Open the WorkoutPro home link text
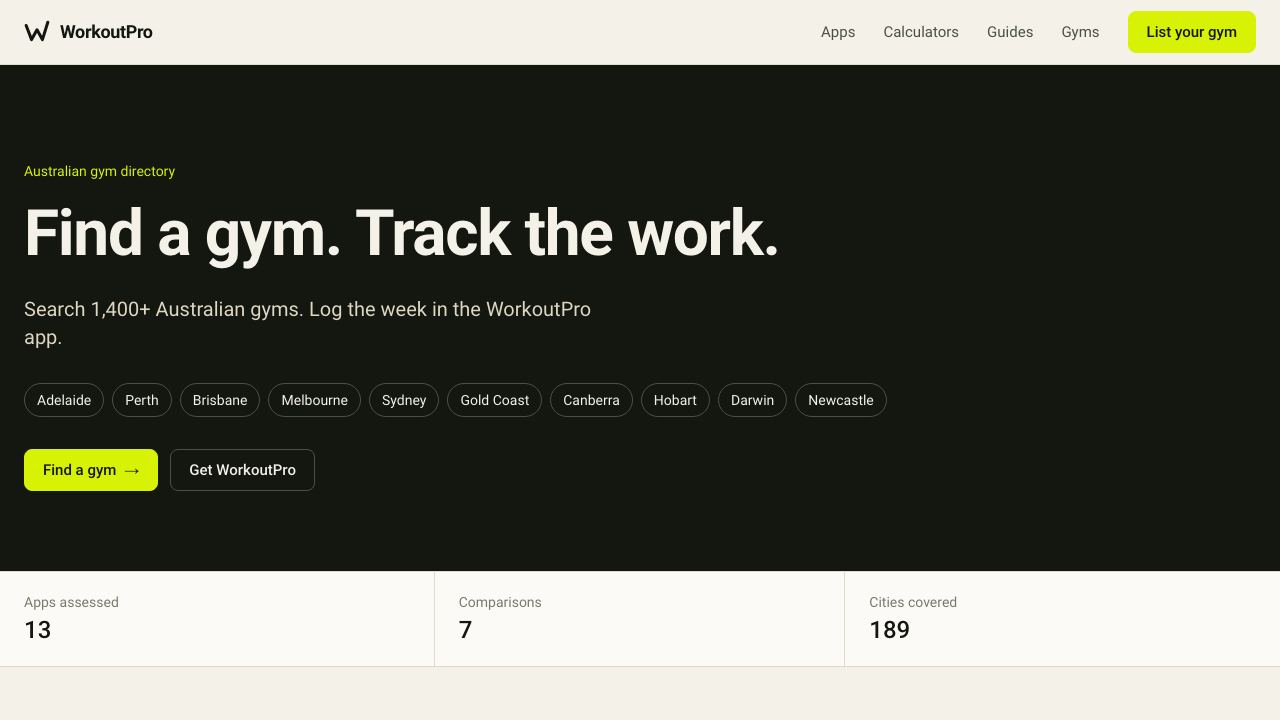The height and width of the screenshot is (720, 1280). [106, 32]
